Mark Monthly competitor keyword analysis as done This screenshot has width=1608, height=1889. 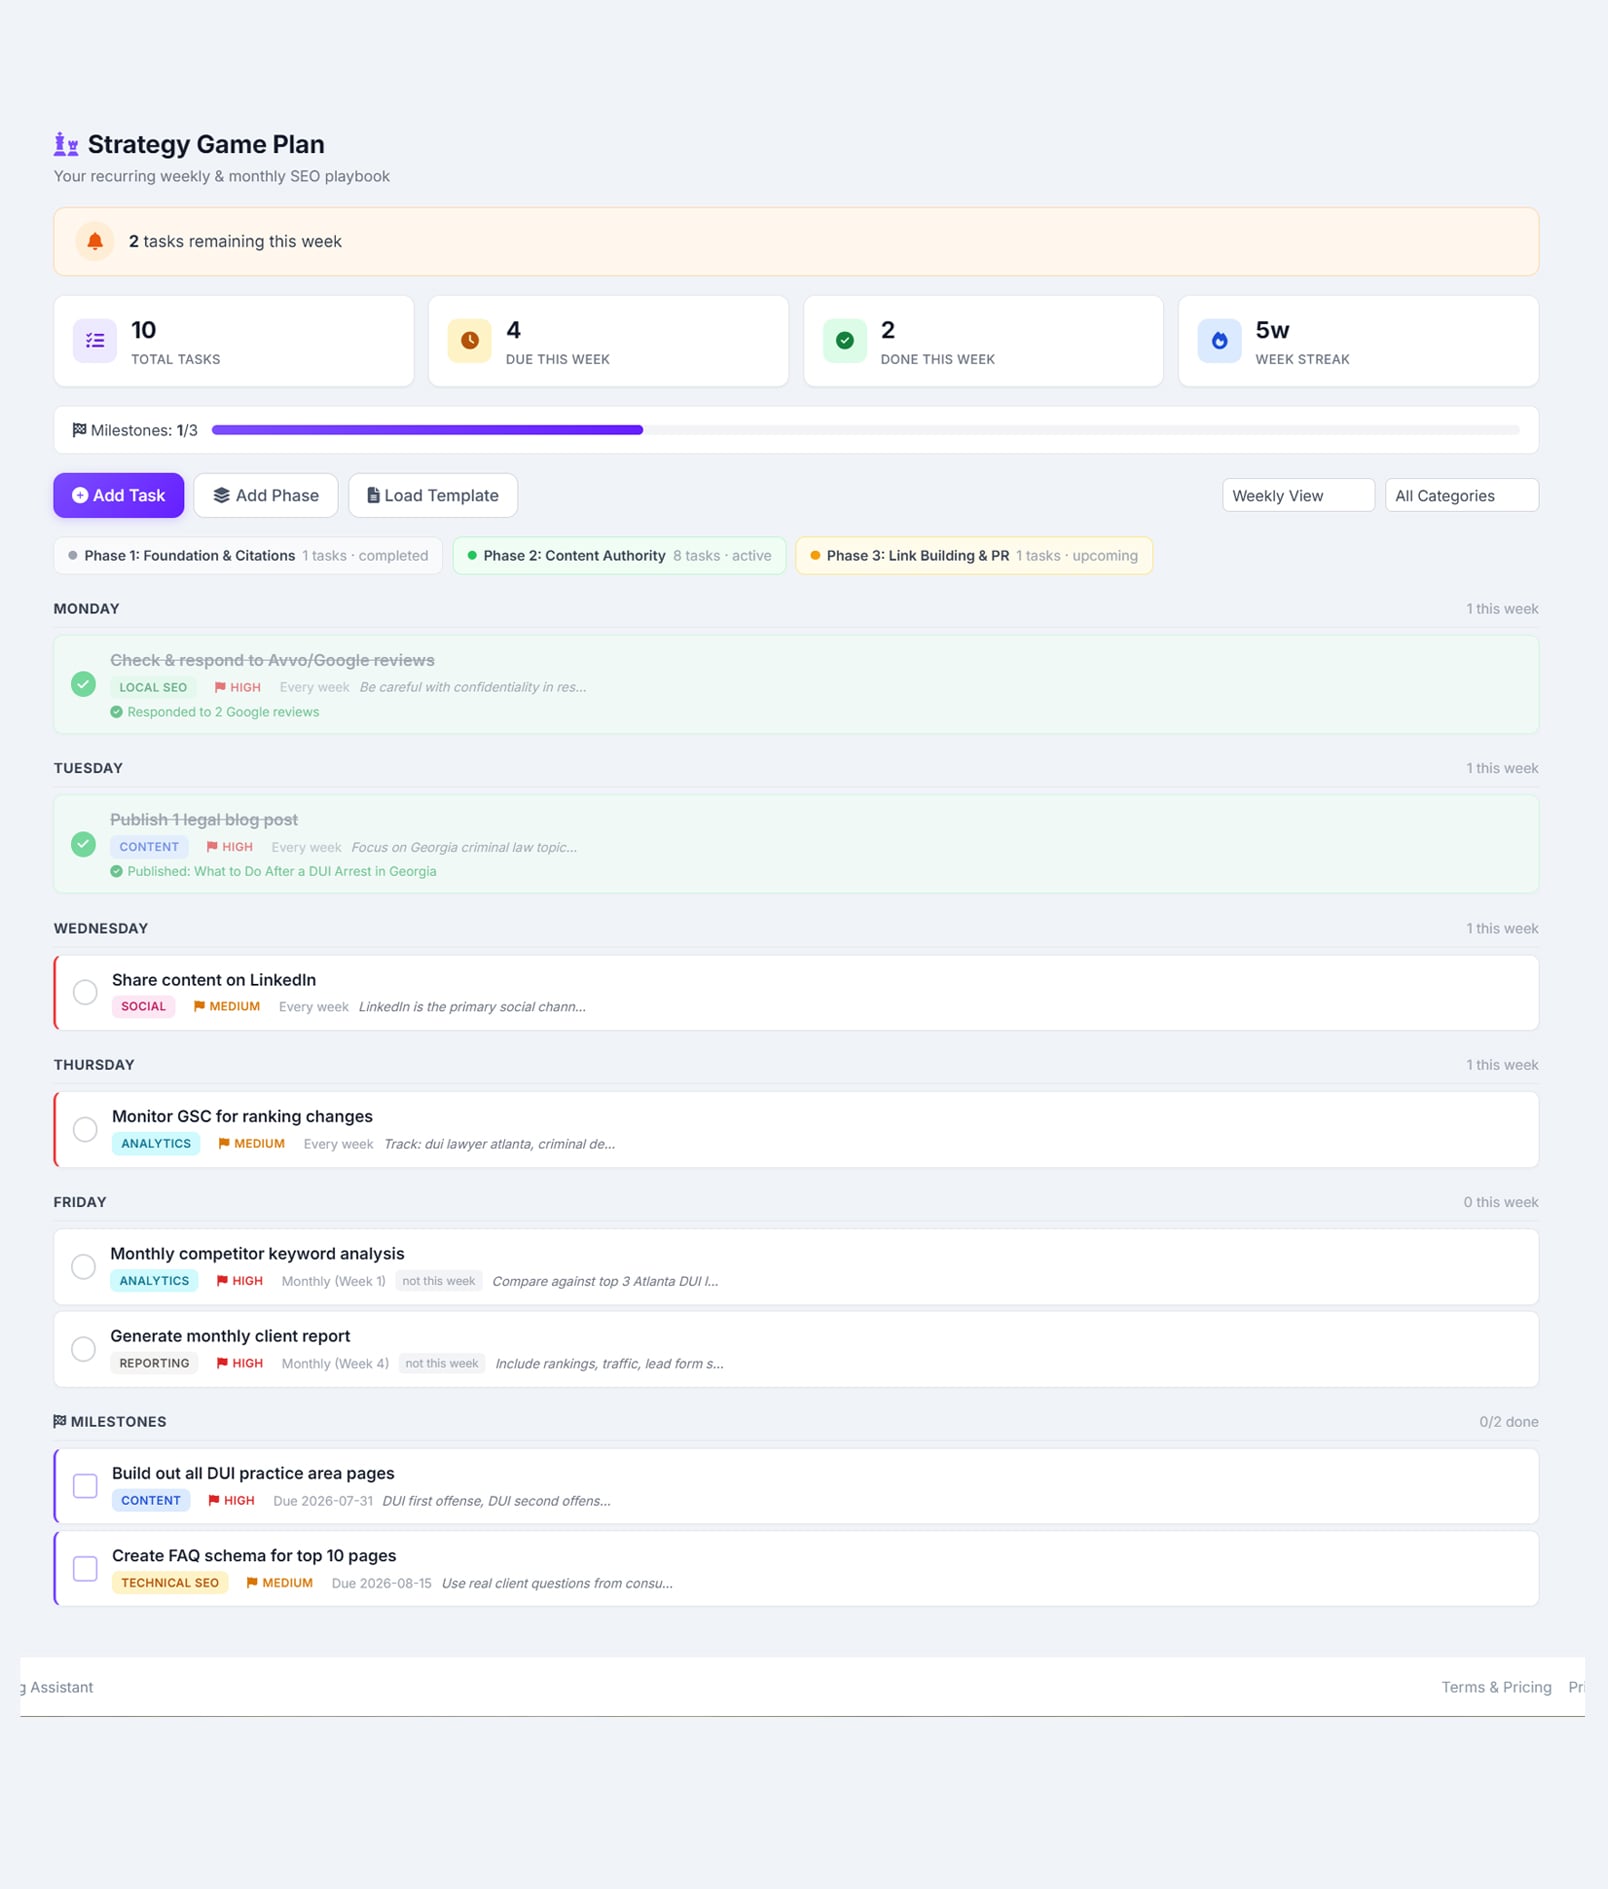[84, 1267]
